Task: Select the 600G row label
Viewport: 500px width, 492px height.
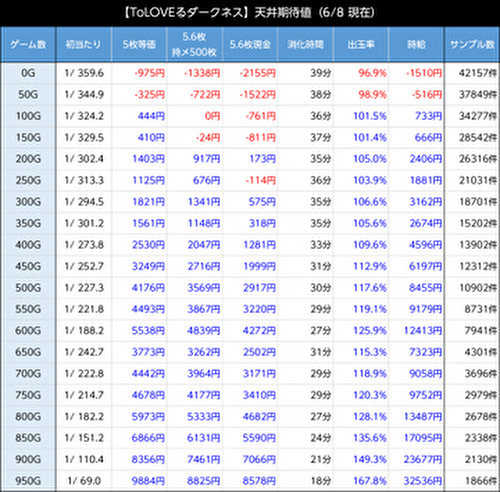Action: pos(28,330)
